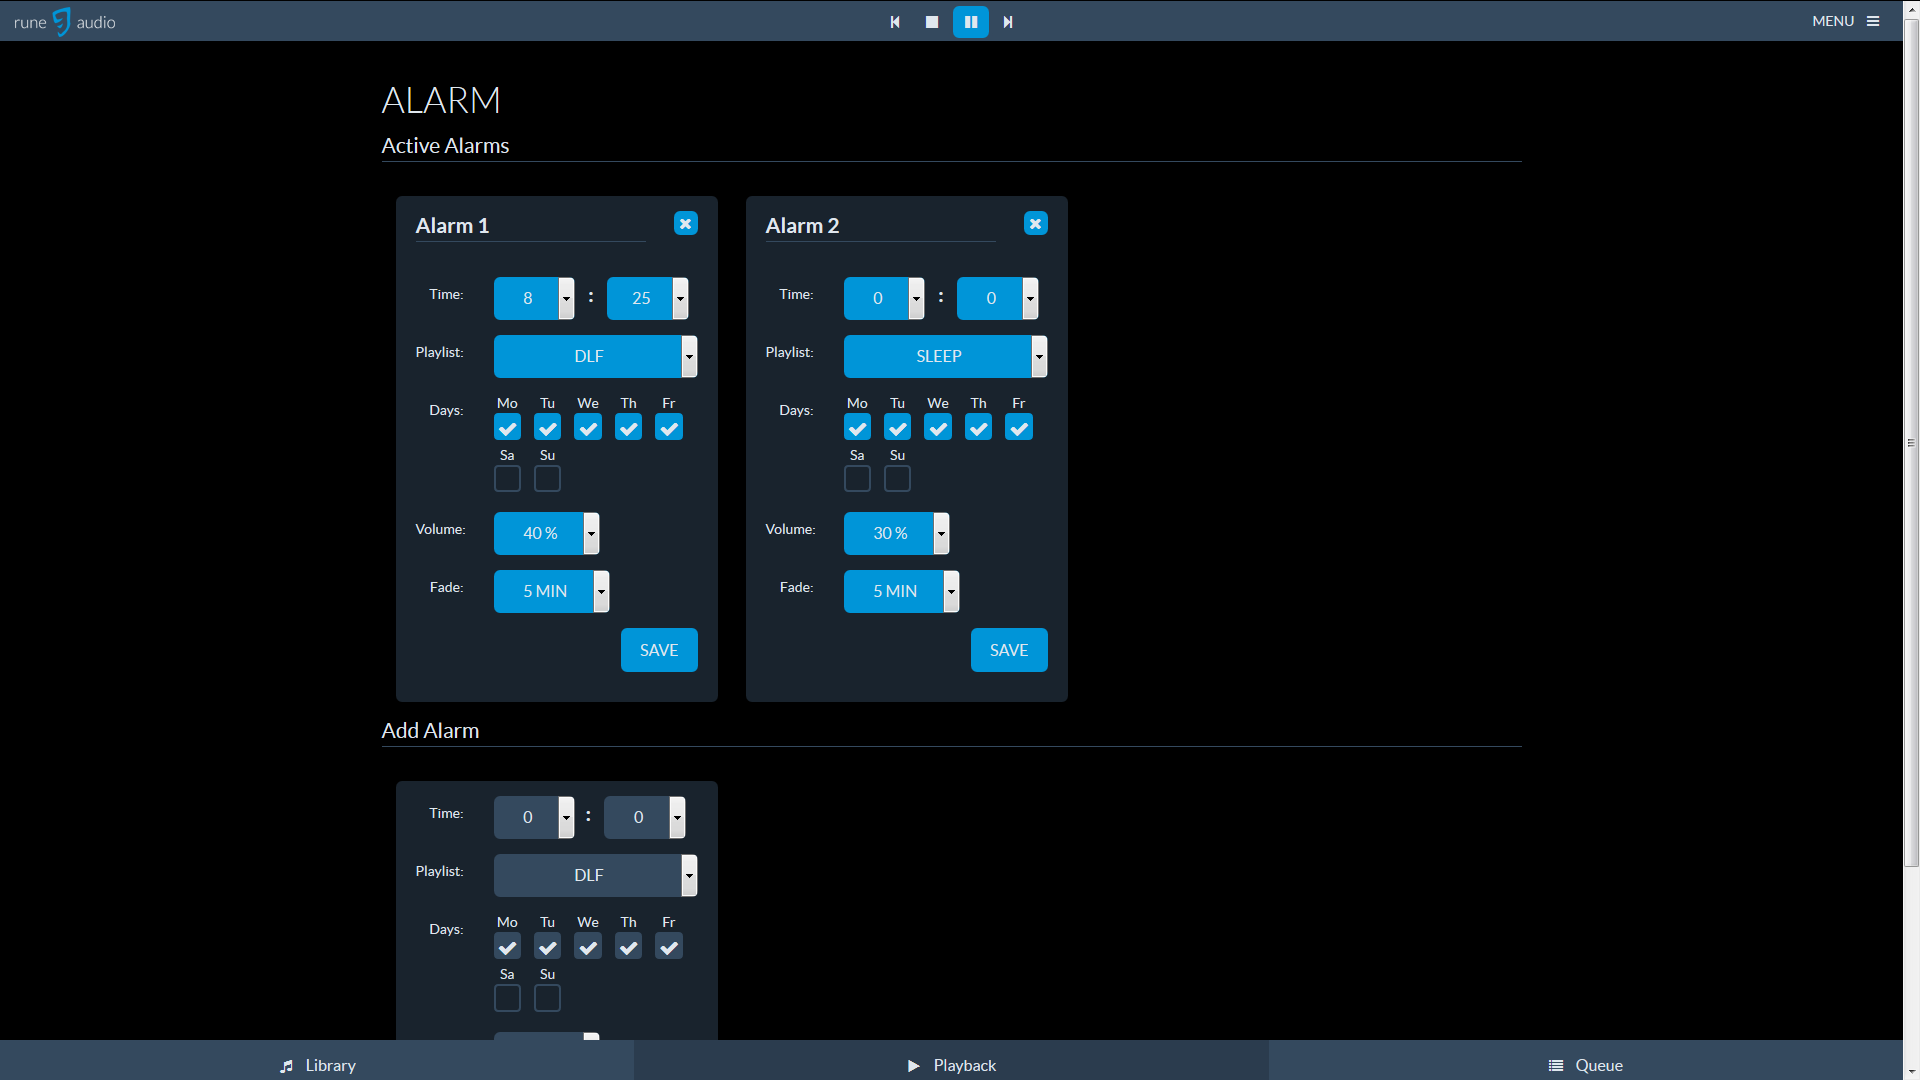
Task: Uncheck Wednesday for Alarm 1
Action: (588, 428)
